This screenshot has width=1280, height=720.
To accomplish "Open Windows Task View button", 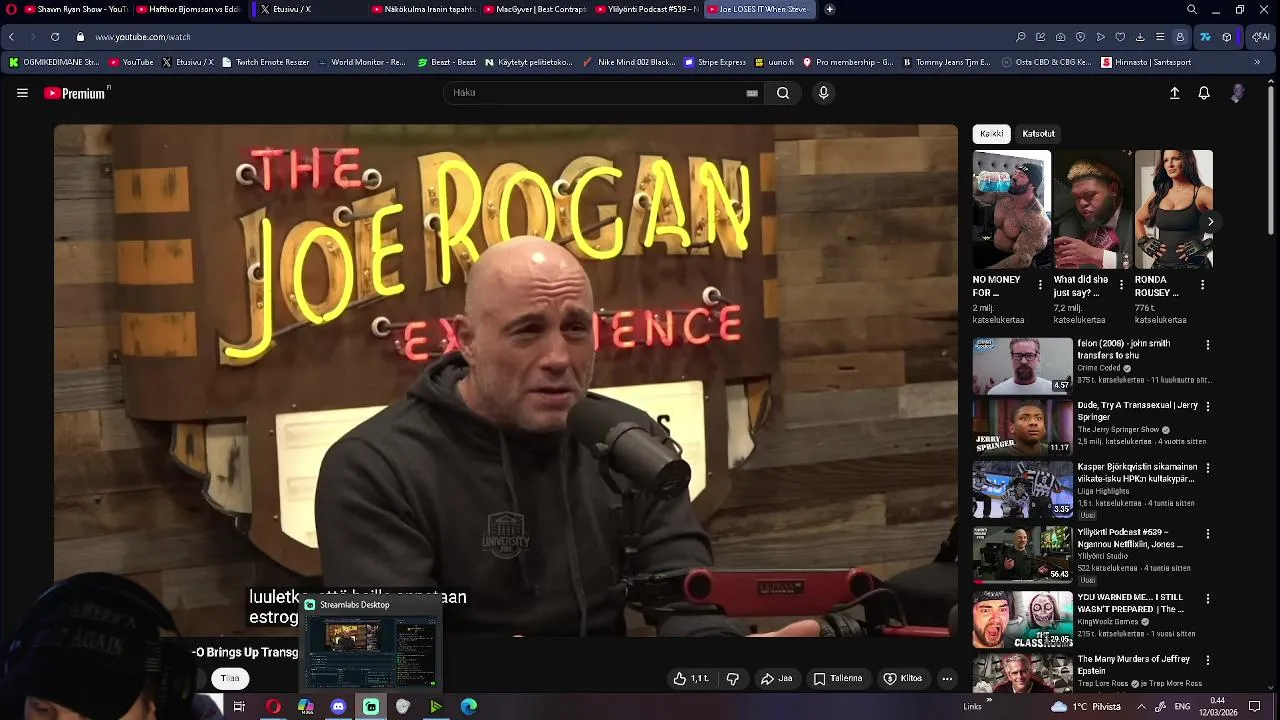I will pos(239,707).
